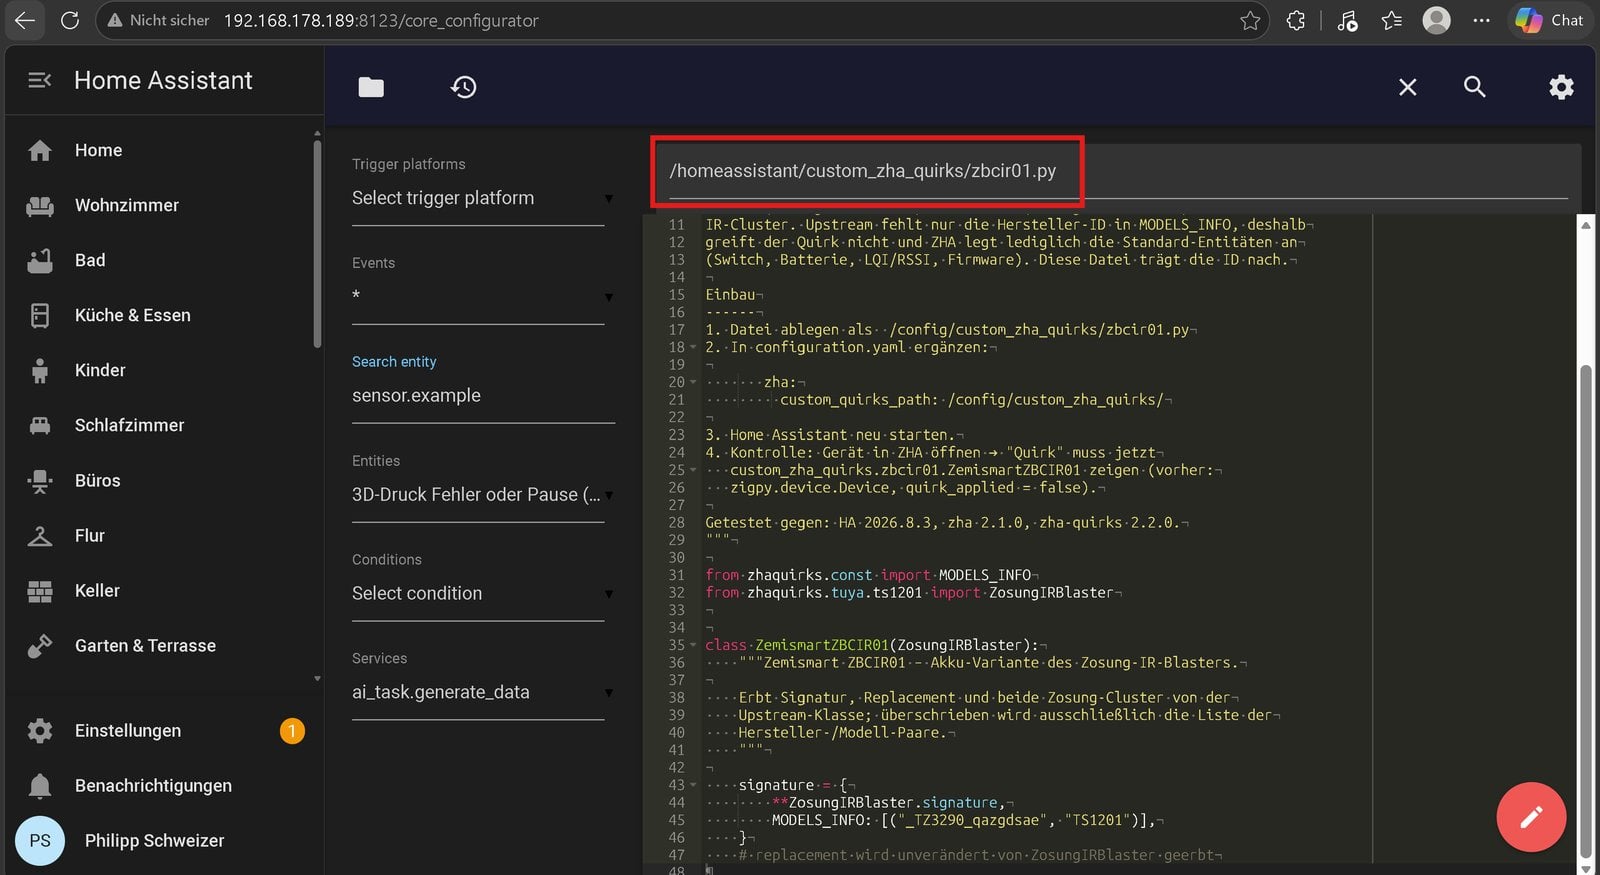
Task: Open the file browser folder icon
Action: click(x=371, y=87)
